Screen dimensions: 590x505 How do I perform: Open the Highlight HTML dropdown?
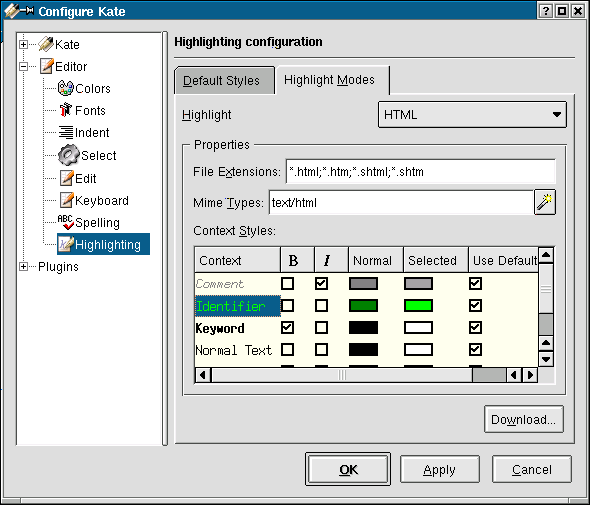pos(472,114)
